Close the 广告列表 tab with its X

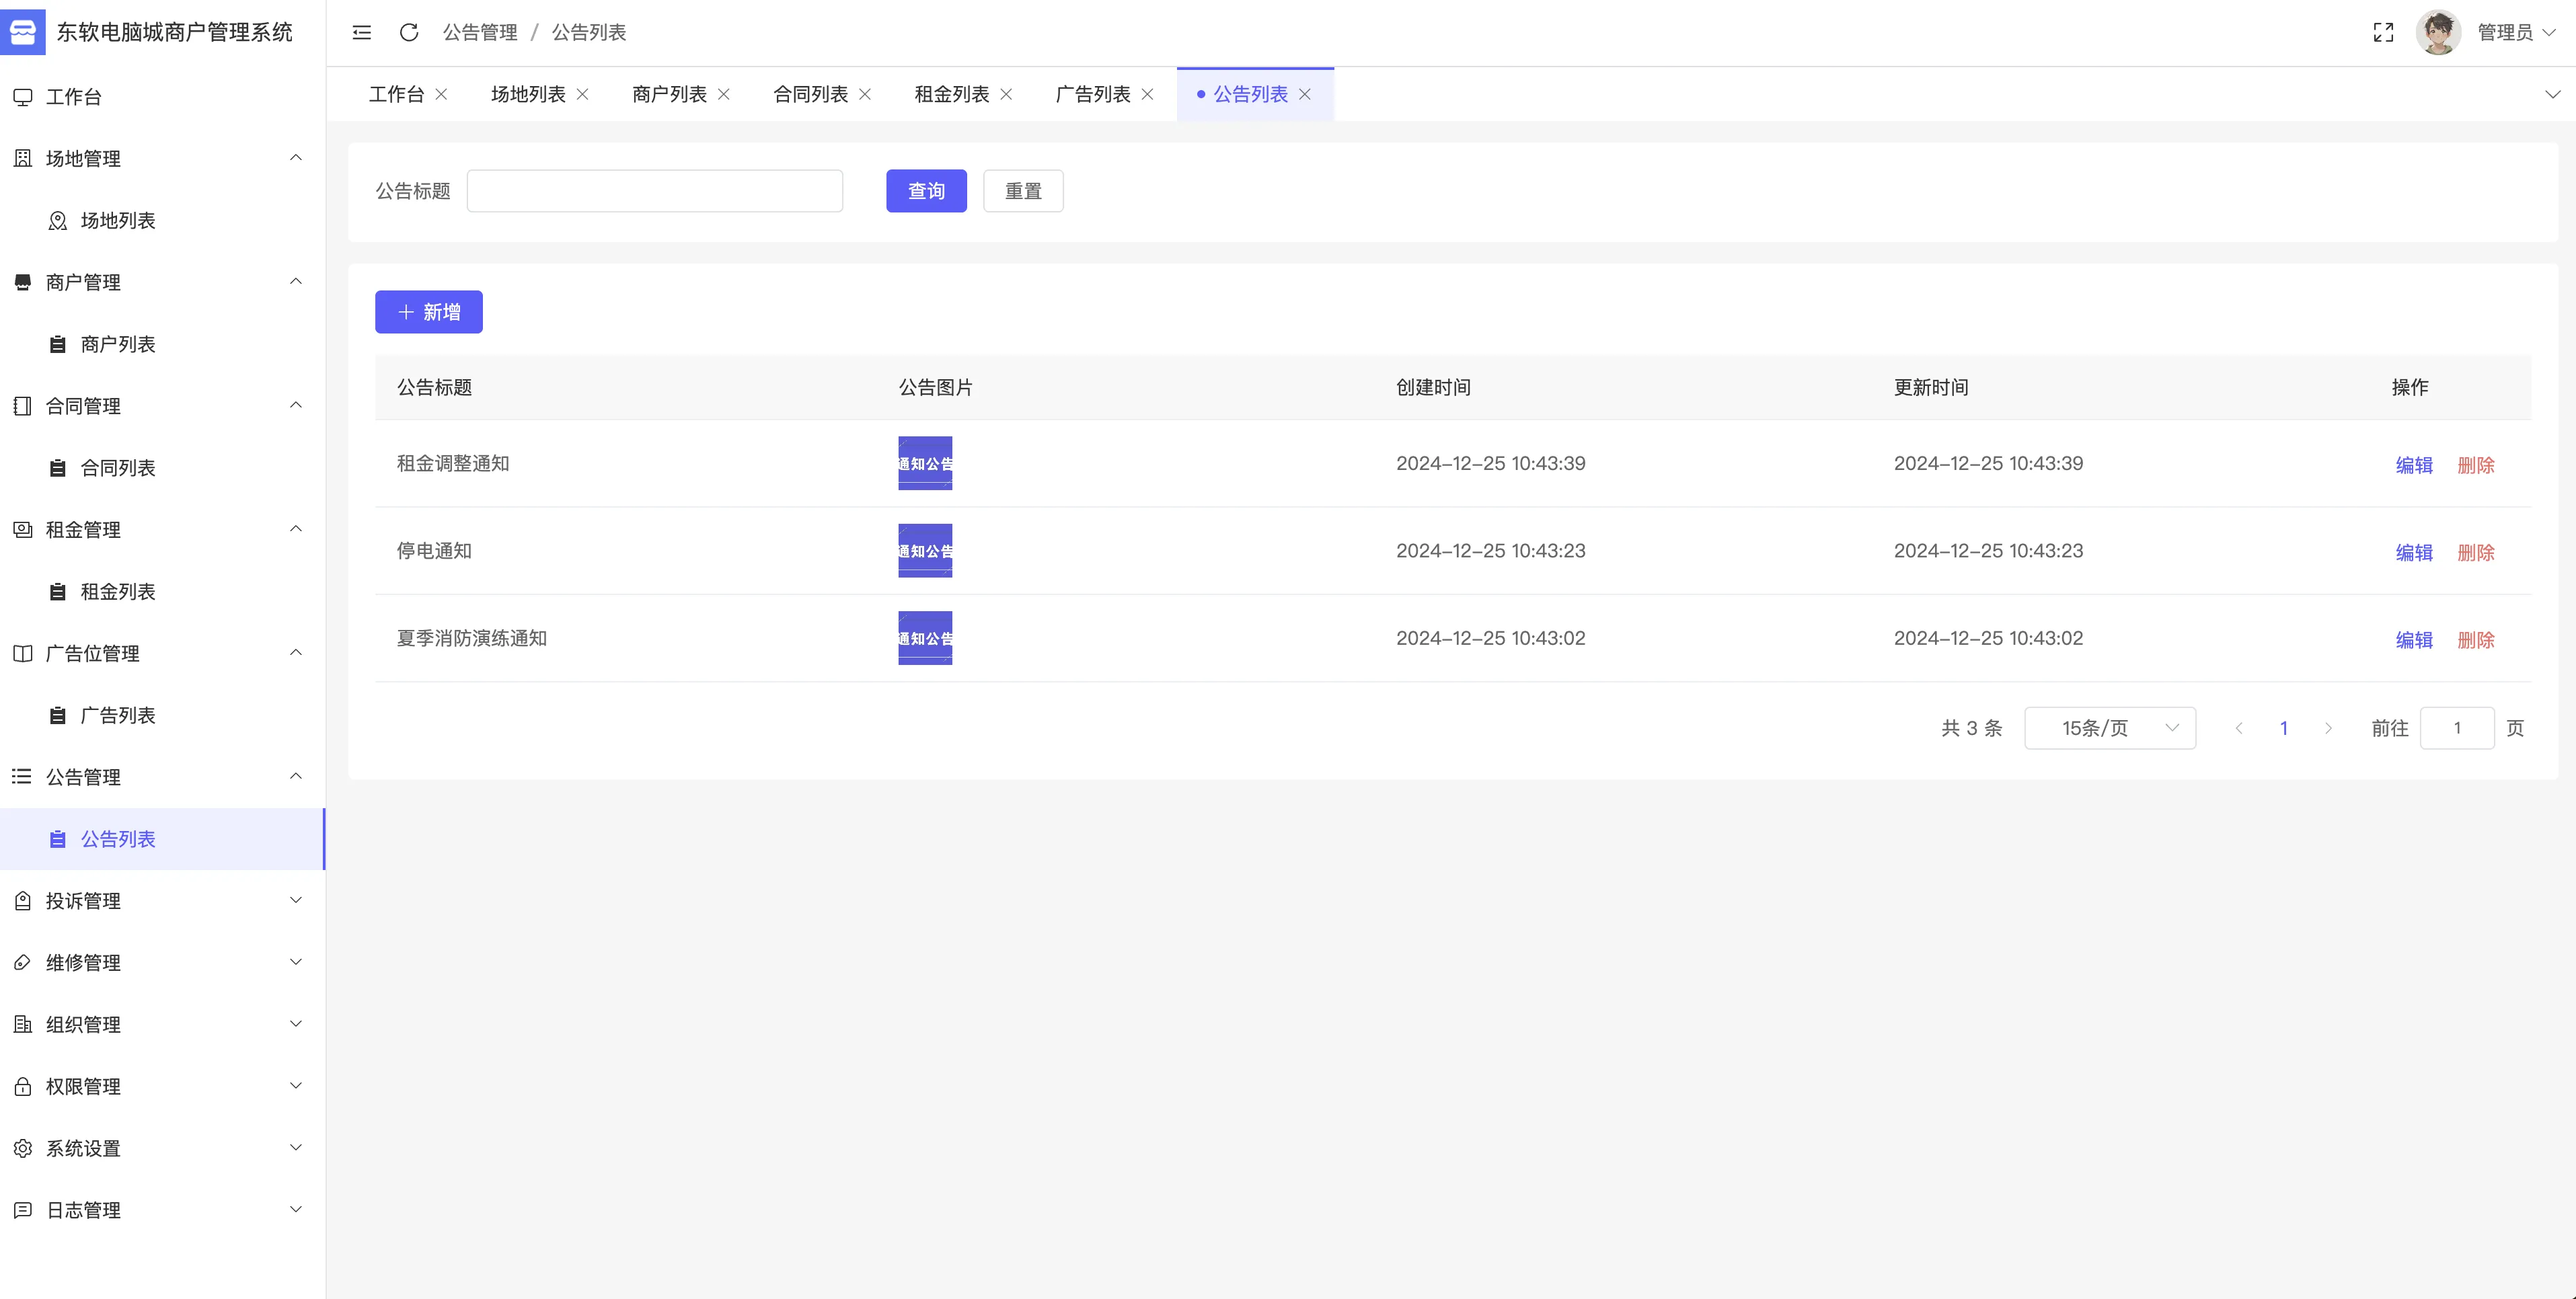click(1148, 94)
